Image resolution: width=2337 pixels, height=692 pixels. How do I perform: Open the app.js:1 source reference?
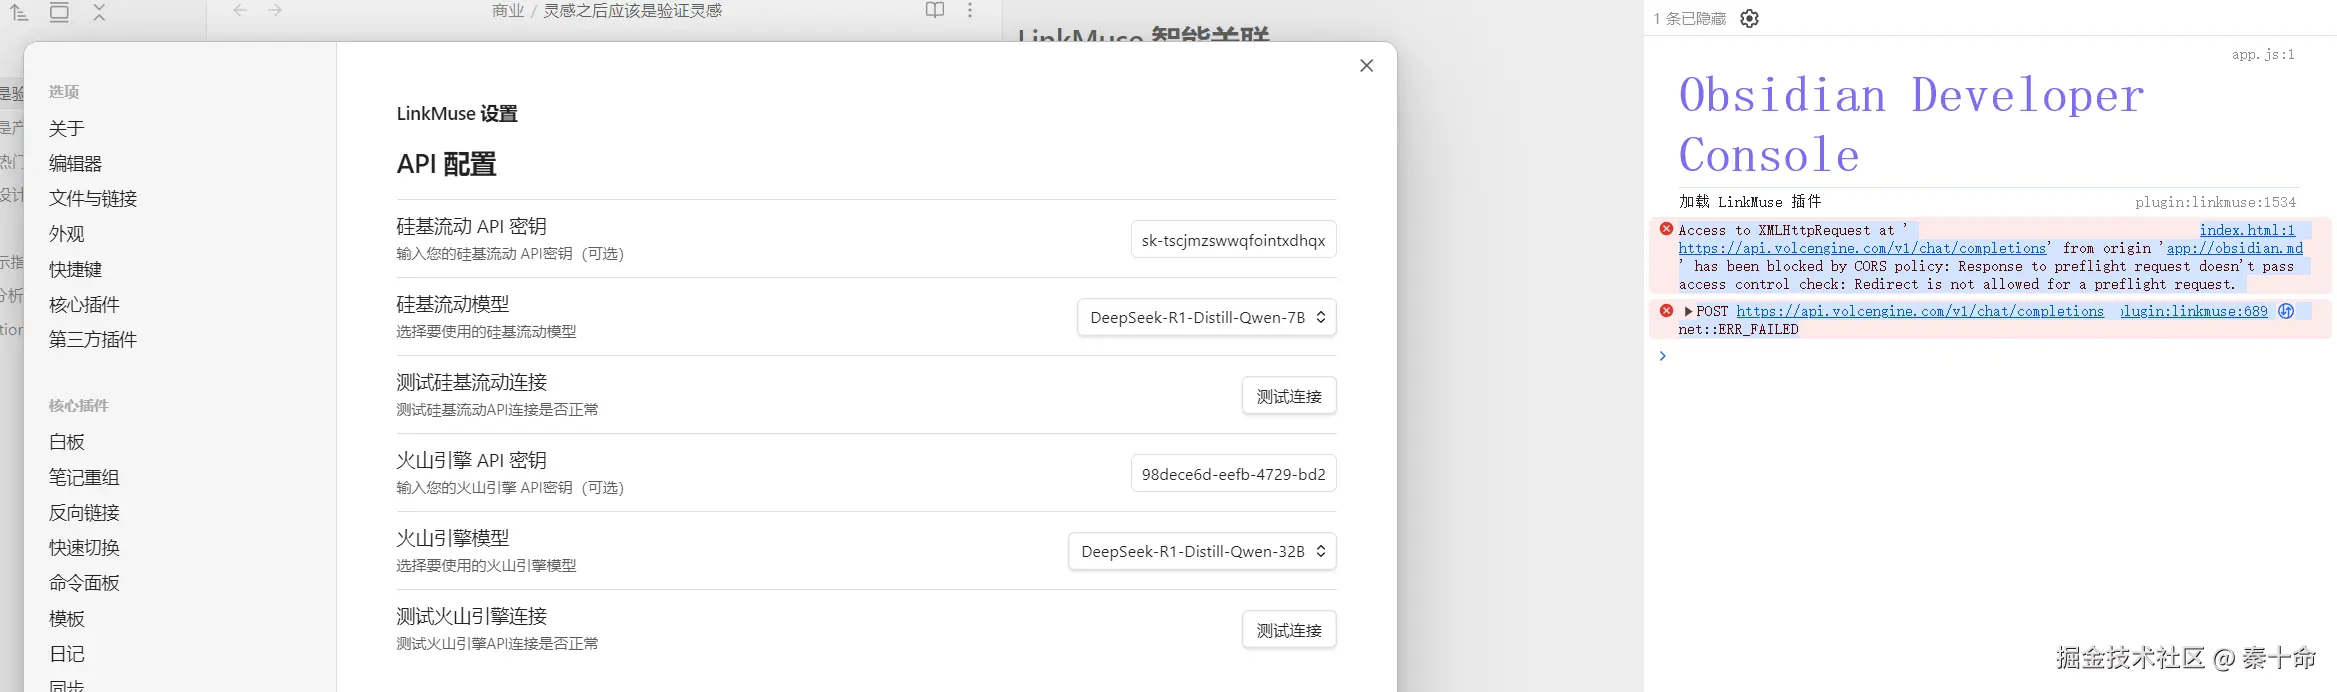(x=2263, y=54)
